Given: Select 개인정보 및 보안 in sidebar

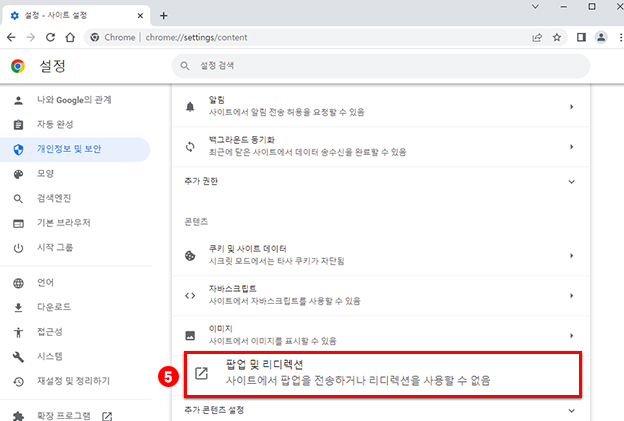Looking at the screenshot, I should tap(70, 149).
